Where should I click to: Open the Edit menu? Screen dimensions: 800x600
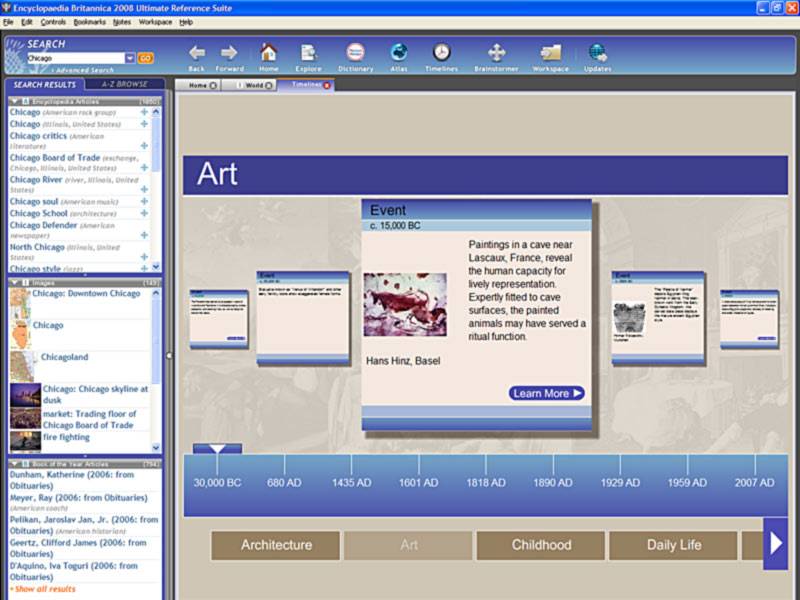[27, 22]
